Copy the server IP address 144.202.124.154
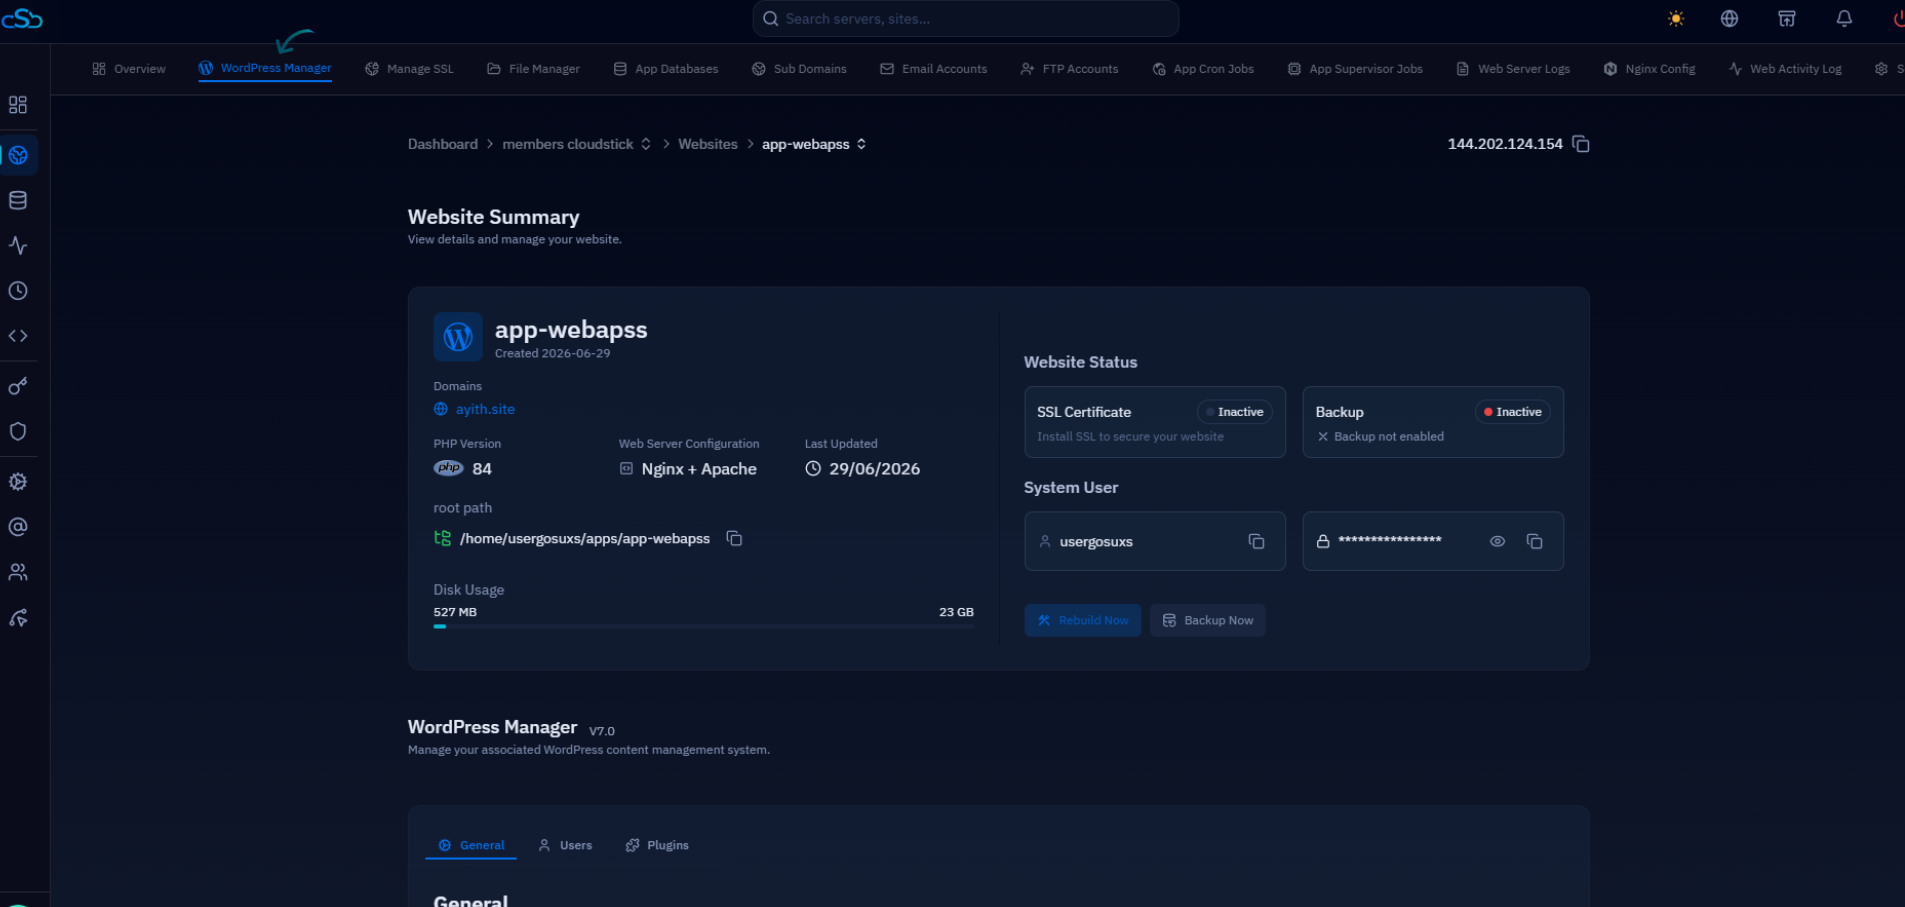This screenshot has width=1905, height=907. pyautogui.click(x=1581, y=144)
